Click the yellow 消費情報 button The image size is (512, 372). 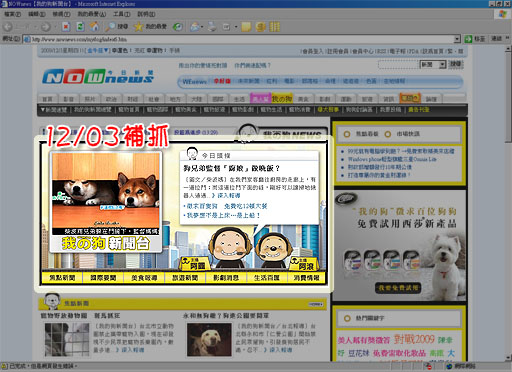pyautogui.click(x=307, y=278)
